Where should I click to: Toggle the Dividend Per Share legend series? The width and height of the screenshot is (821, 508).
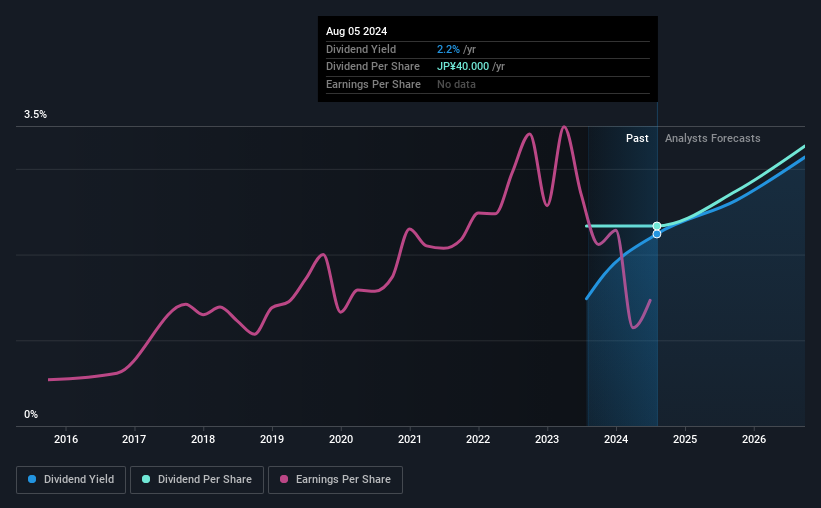point(197,480)
